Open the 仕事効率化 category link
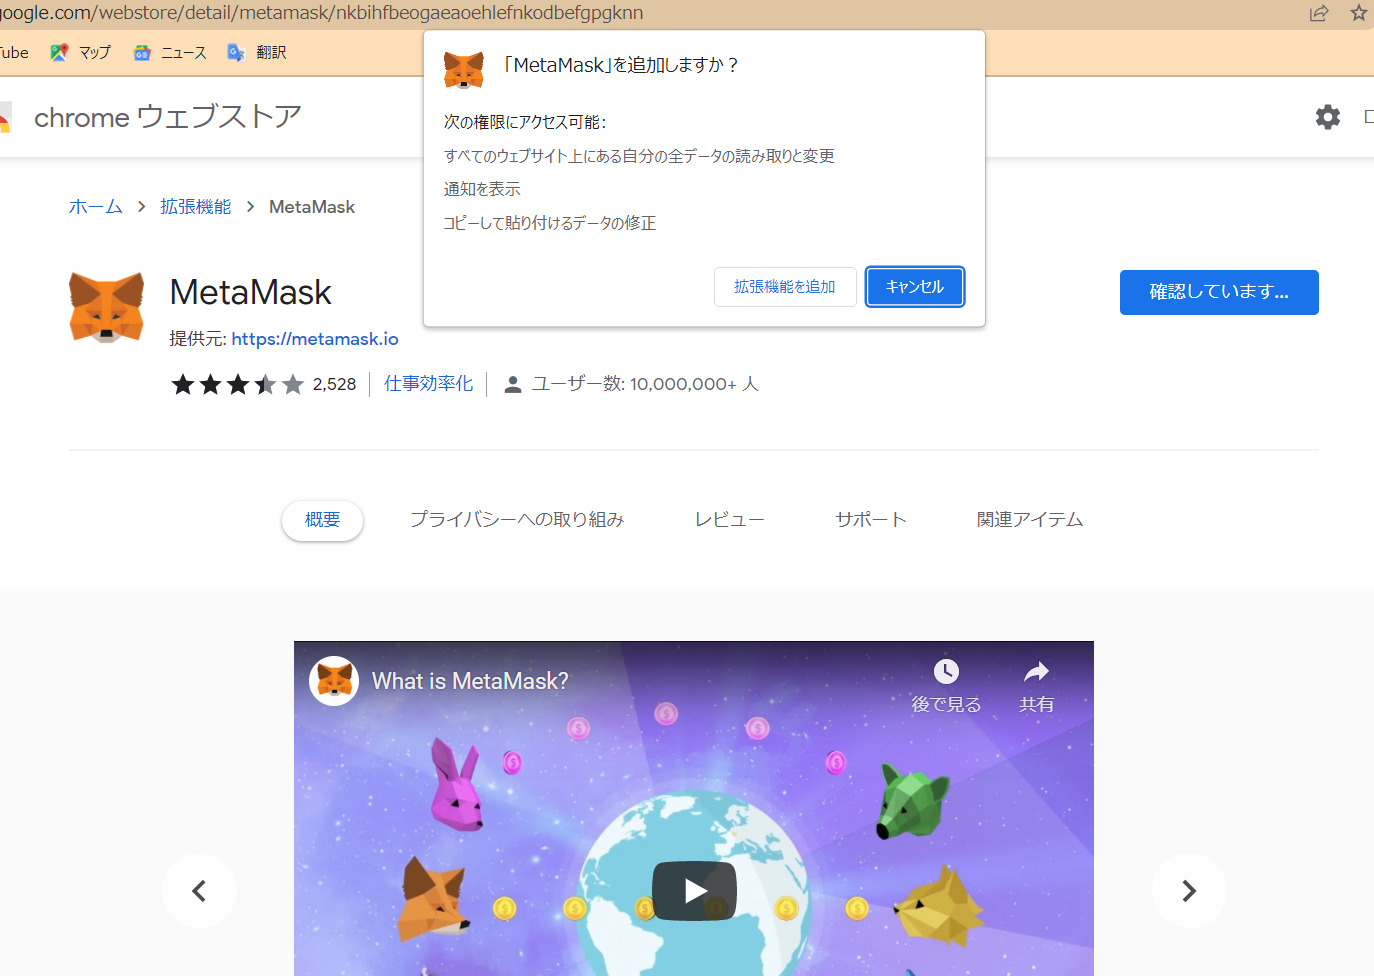Screen dimensions: 1374x976 pyautogui.click(x=429, y=384)
